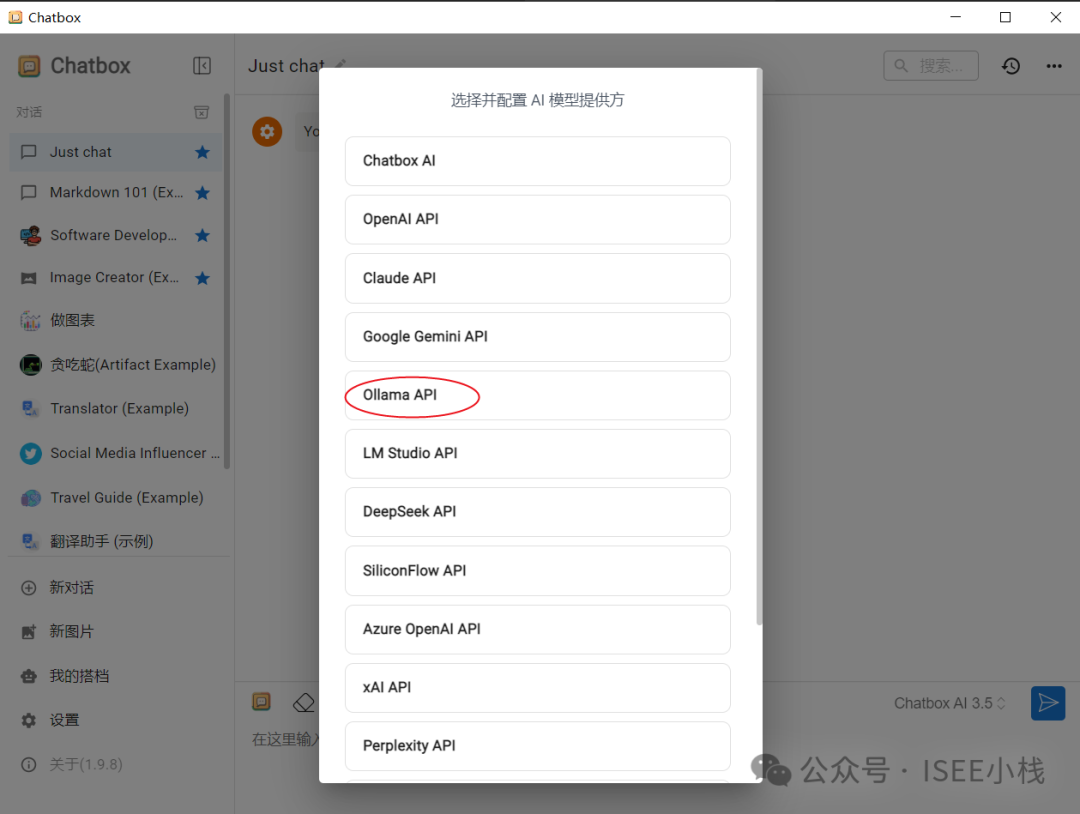1080x814 pixels.
Task: Select xAI API provider
Action: [x=537, y=688]
